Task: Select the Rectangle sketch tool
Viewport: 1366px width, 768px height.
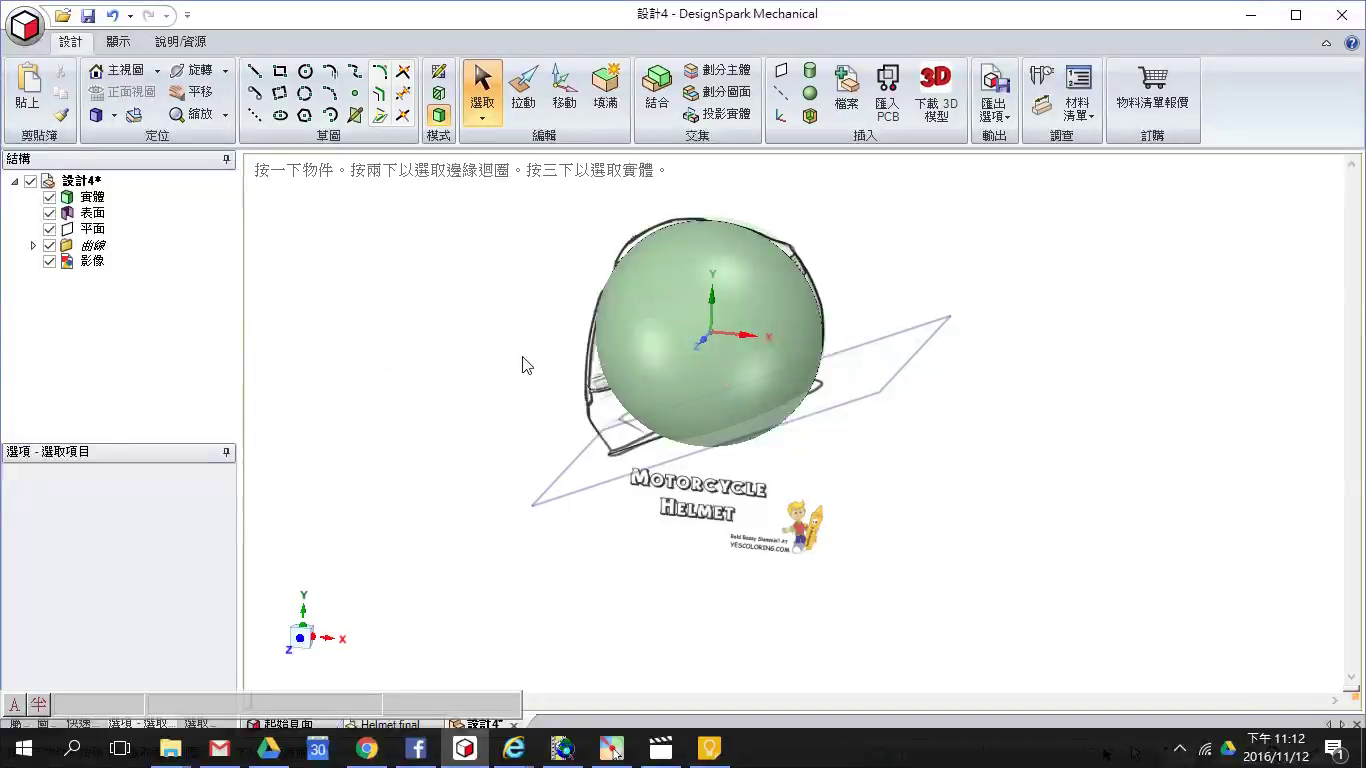Action: (280, 71)
